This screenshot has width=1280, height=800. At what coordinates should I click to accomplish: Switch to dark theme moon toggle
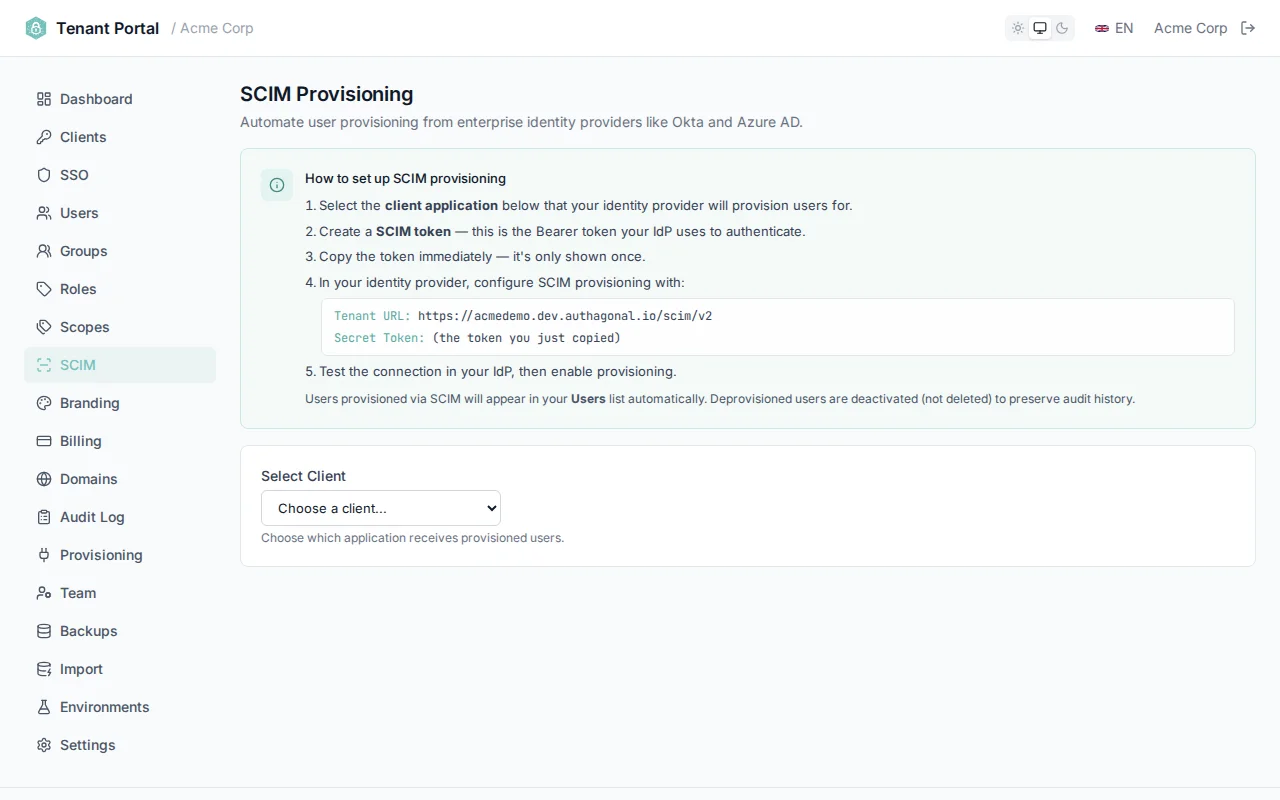tap(1062, 28)
